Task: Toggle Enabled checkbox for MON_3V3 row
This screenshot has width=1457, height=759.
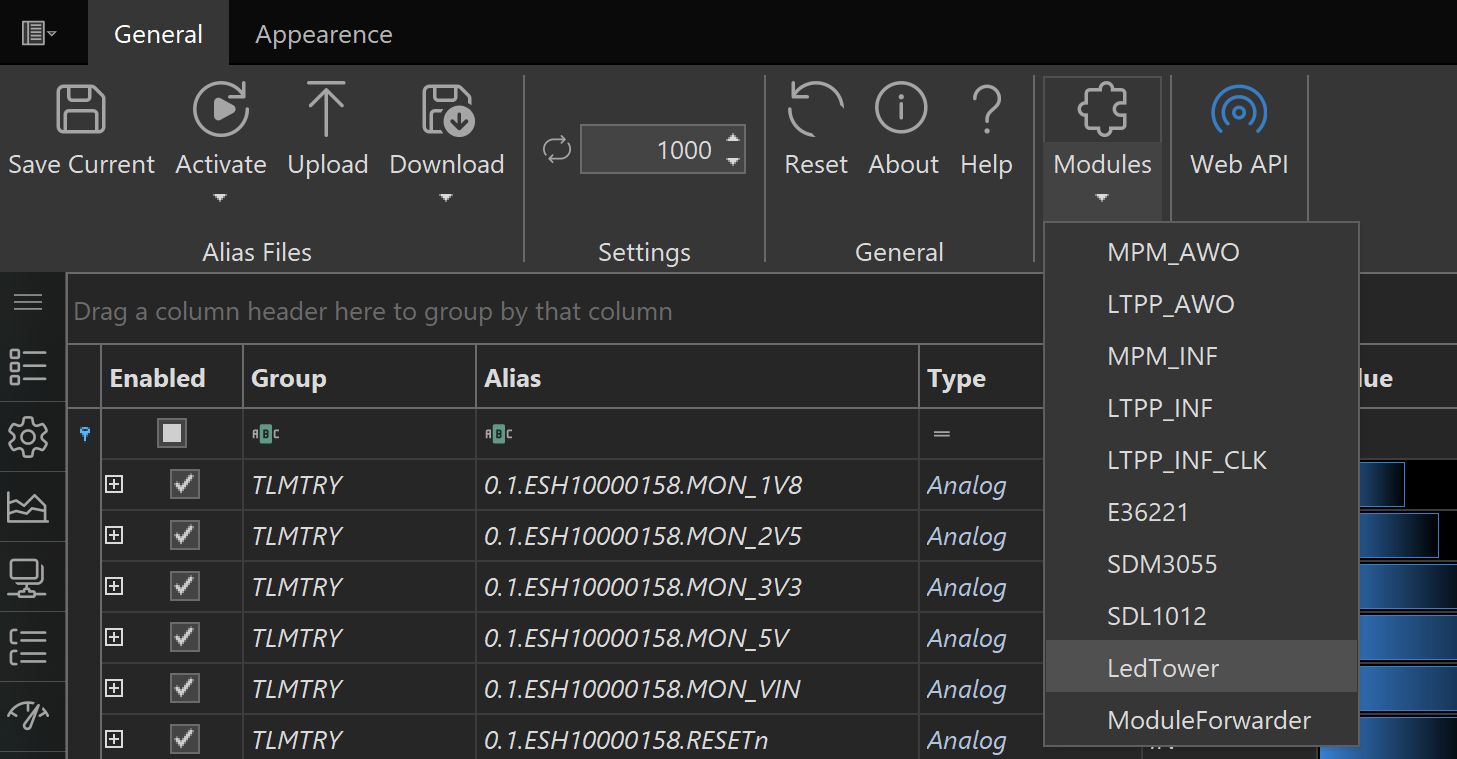Action: (184, 587)
